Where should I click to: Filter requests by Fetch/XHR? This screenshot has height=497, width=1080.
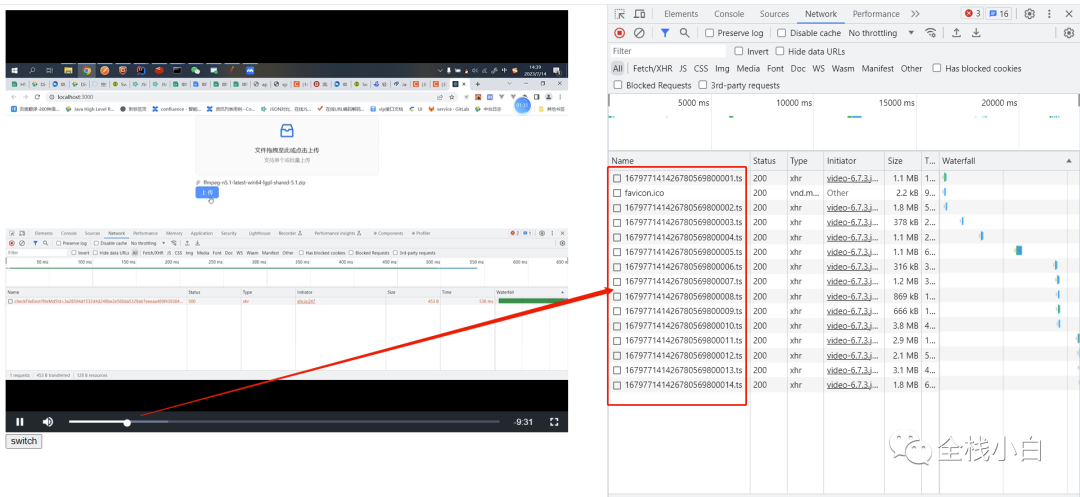pyautogui.click(x=652, y=68)
